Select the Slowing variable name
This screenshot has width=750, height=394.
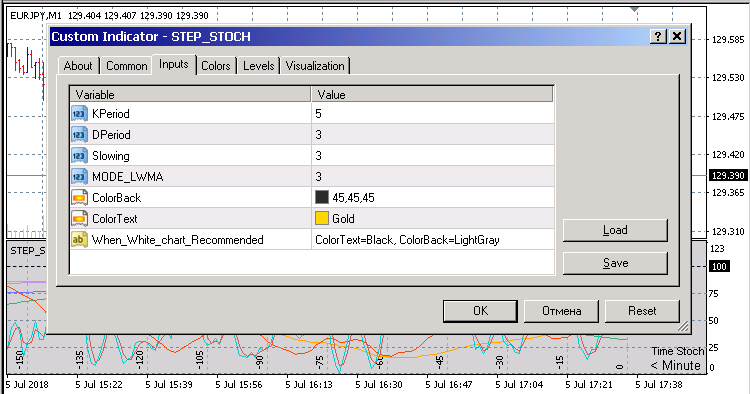tap(110, 156)
